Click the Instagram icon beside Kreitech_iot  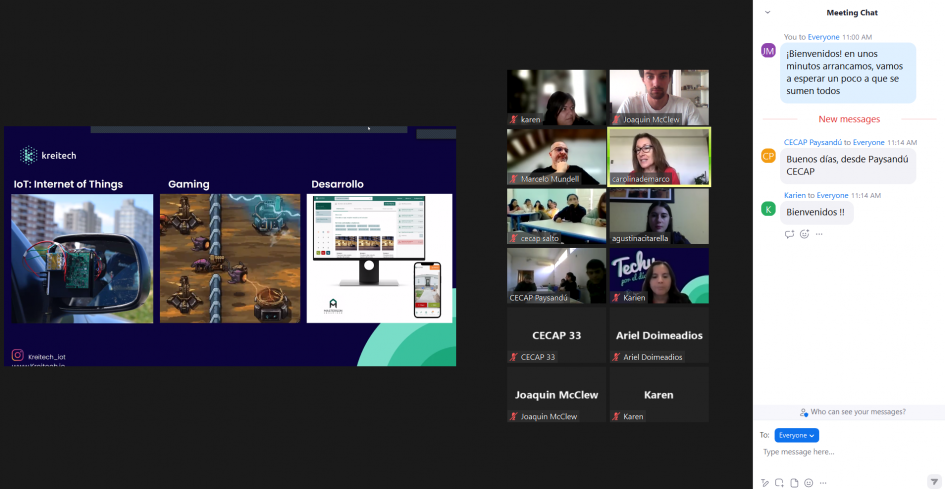[17, 356]
